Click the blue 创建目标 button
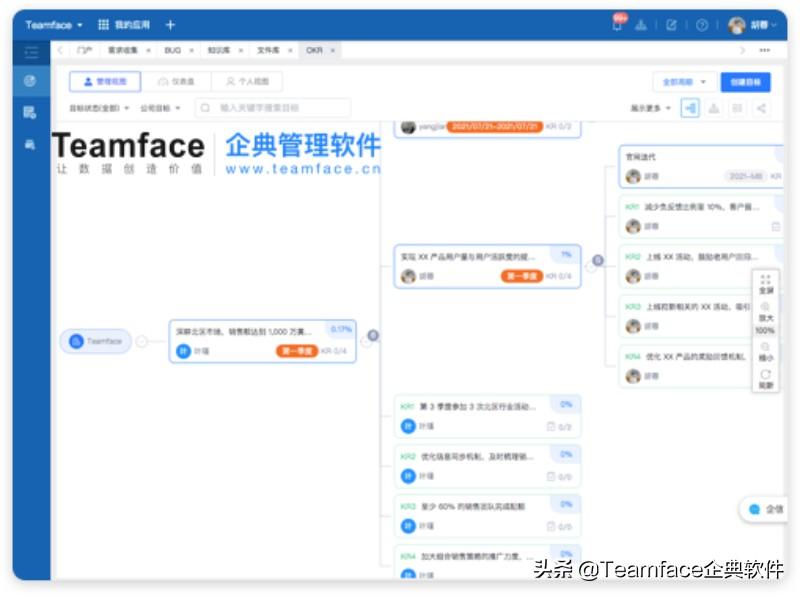Image resolution: width=800 pixels, height=596 pixels. [x=745, y=82]
